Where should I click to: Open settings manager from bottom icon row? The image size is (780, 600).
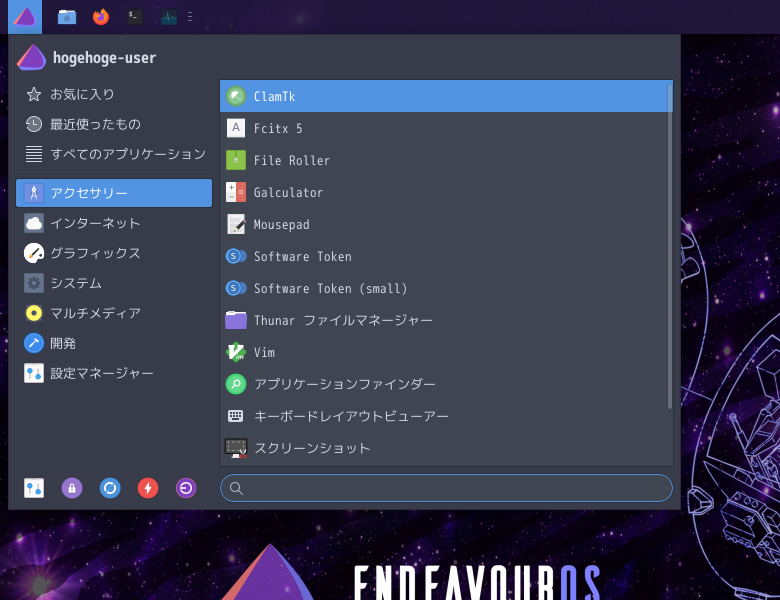tap(34, 488)
